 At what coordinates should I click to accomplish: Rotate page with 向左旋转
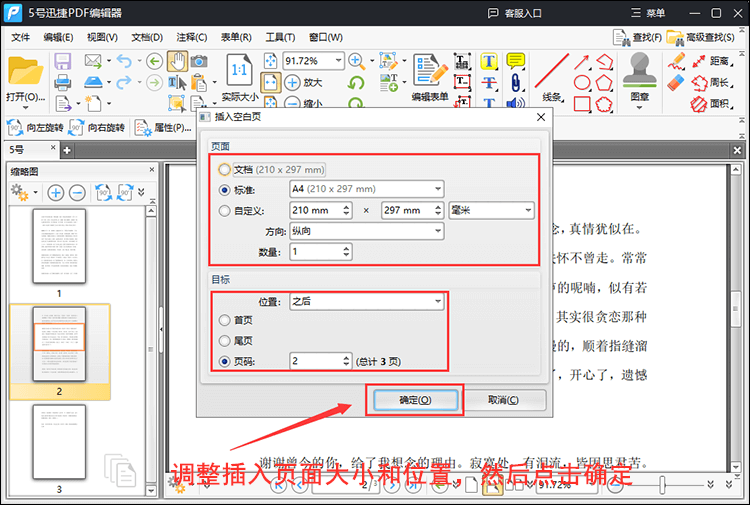[35, 128]
